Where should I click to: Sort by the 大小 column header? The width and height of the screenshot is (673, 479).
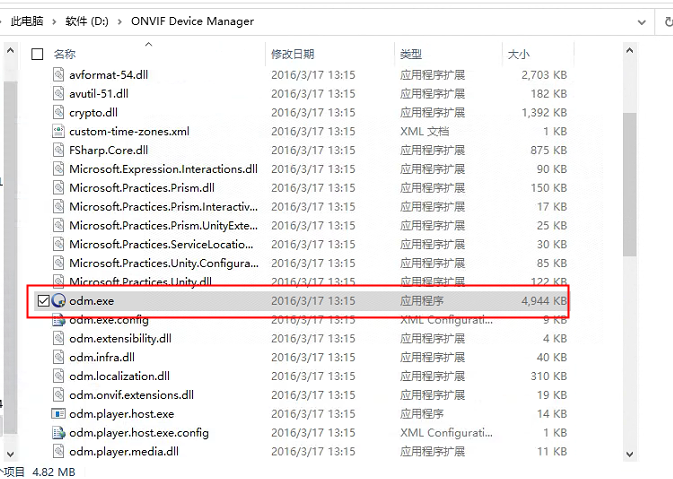point(518,54)
